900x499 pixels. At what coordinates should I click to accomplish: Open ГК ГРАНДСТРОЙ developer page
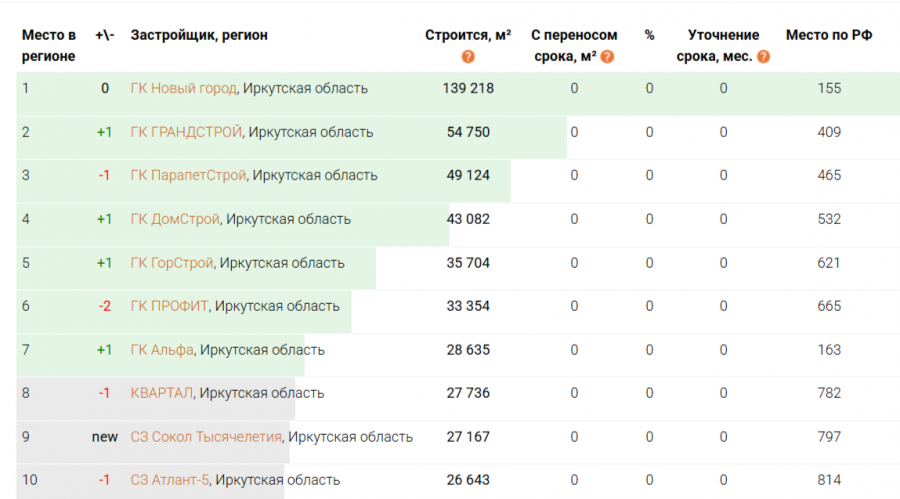186,132
